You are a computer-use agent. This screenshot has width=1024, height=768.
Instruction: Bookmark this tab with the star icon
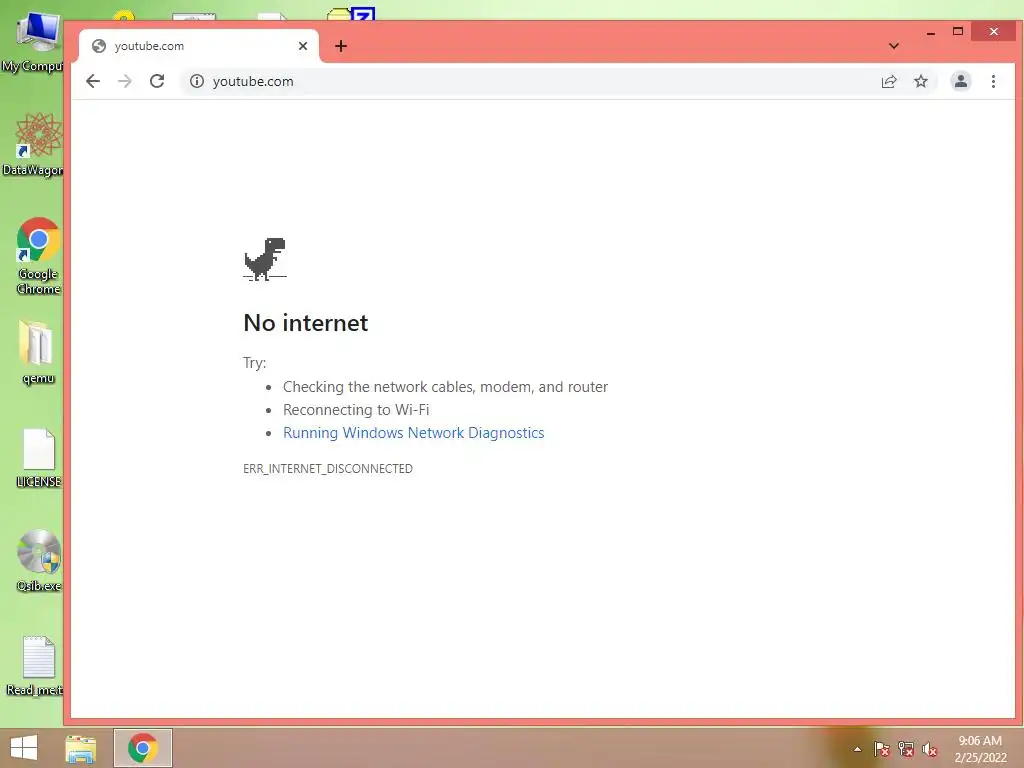point(921,82)
